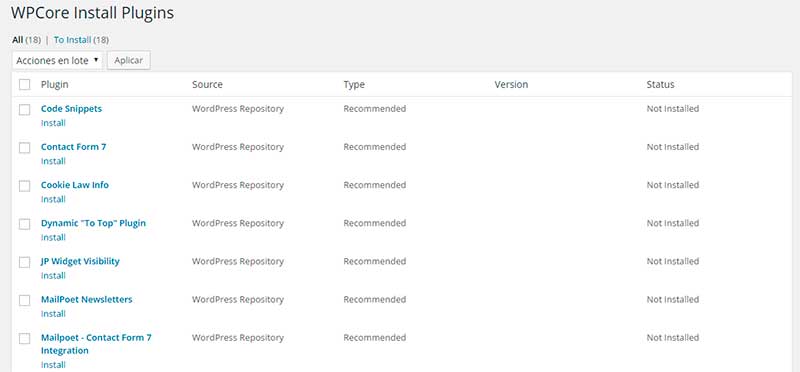The height and width of the screenshot is (372, 800).
Task: Click WordPress Repository in Mailpoet - Contact Form 7 row
Action: 238,338
